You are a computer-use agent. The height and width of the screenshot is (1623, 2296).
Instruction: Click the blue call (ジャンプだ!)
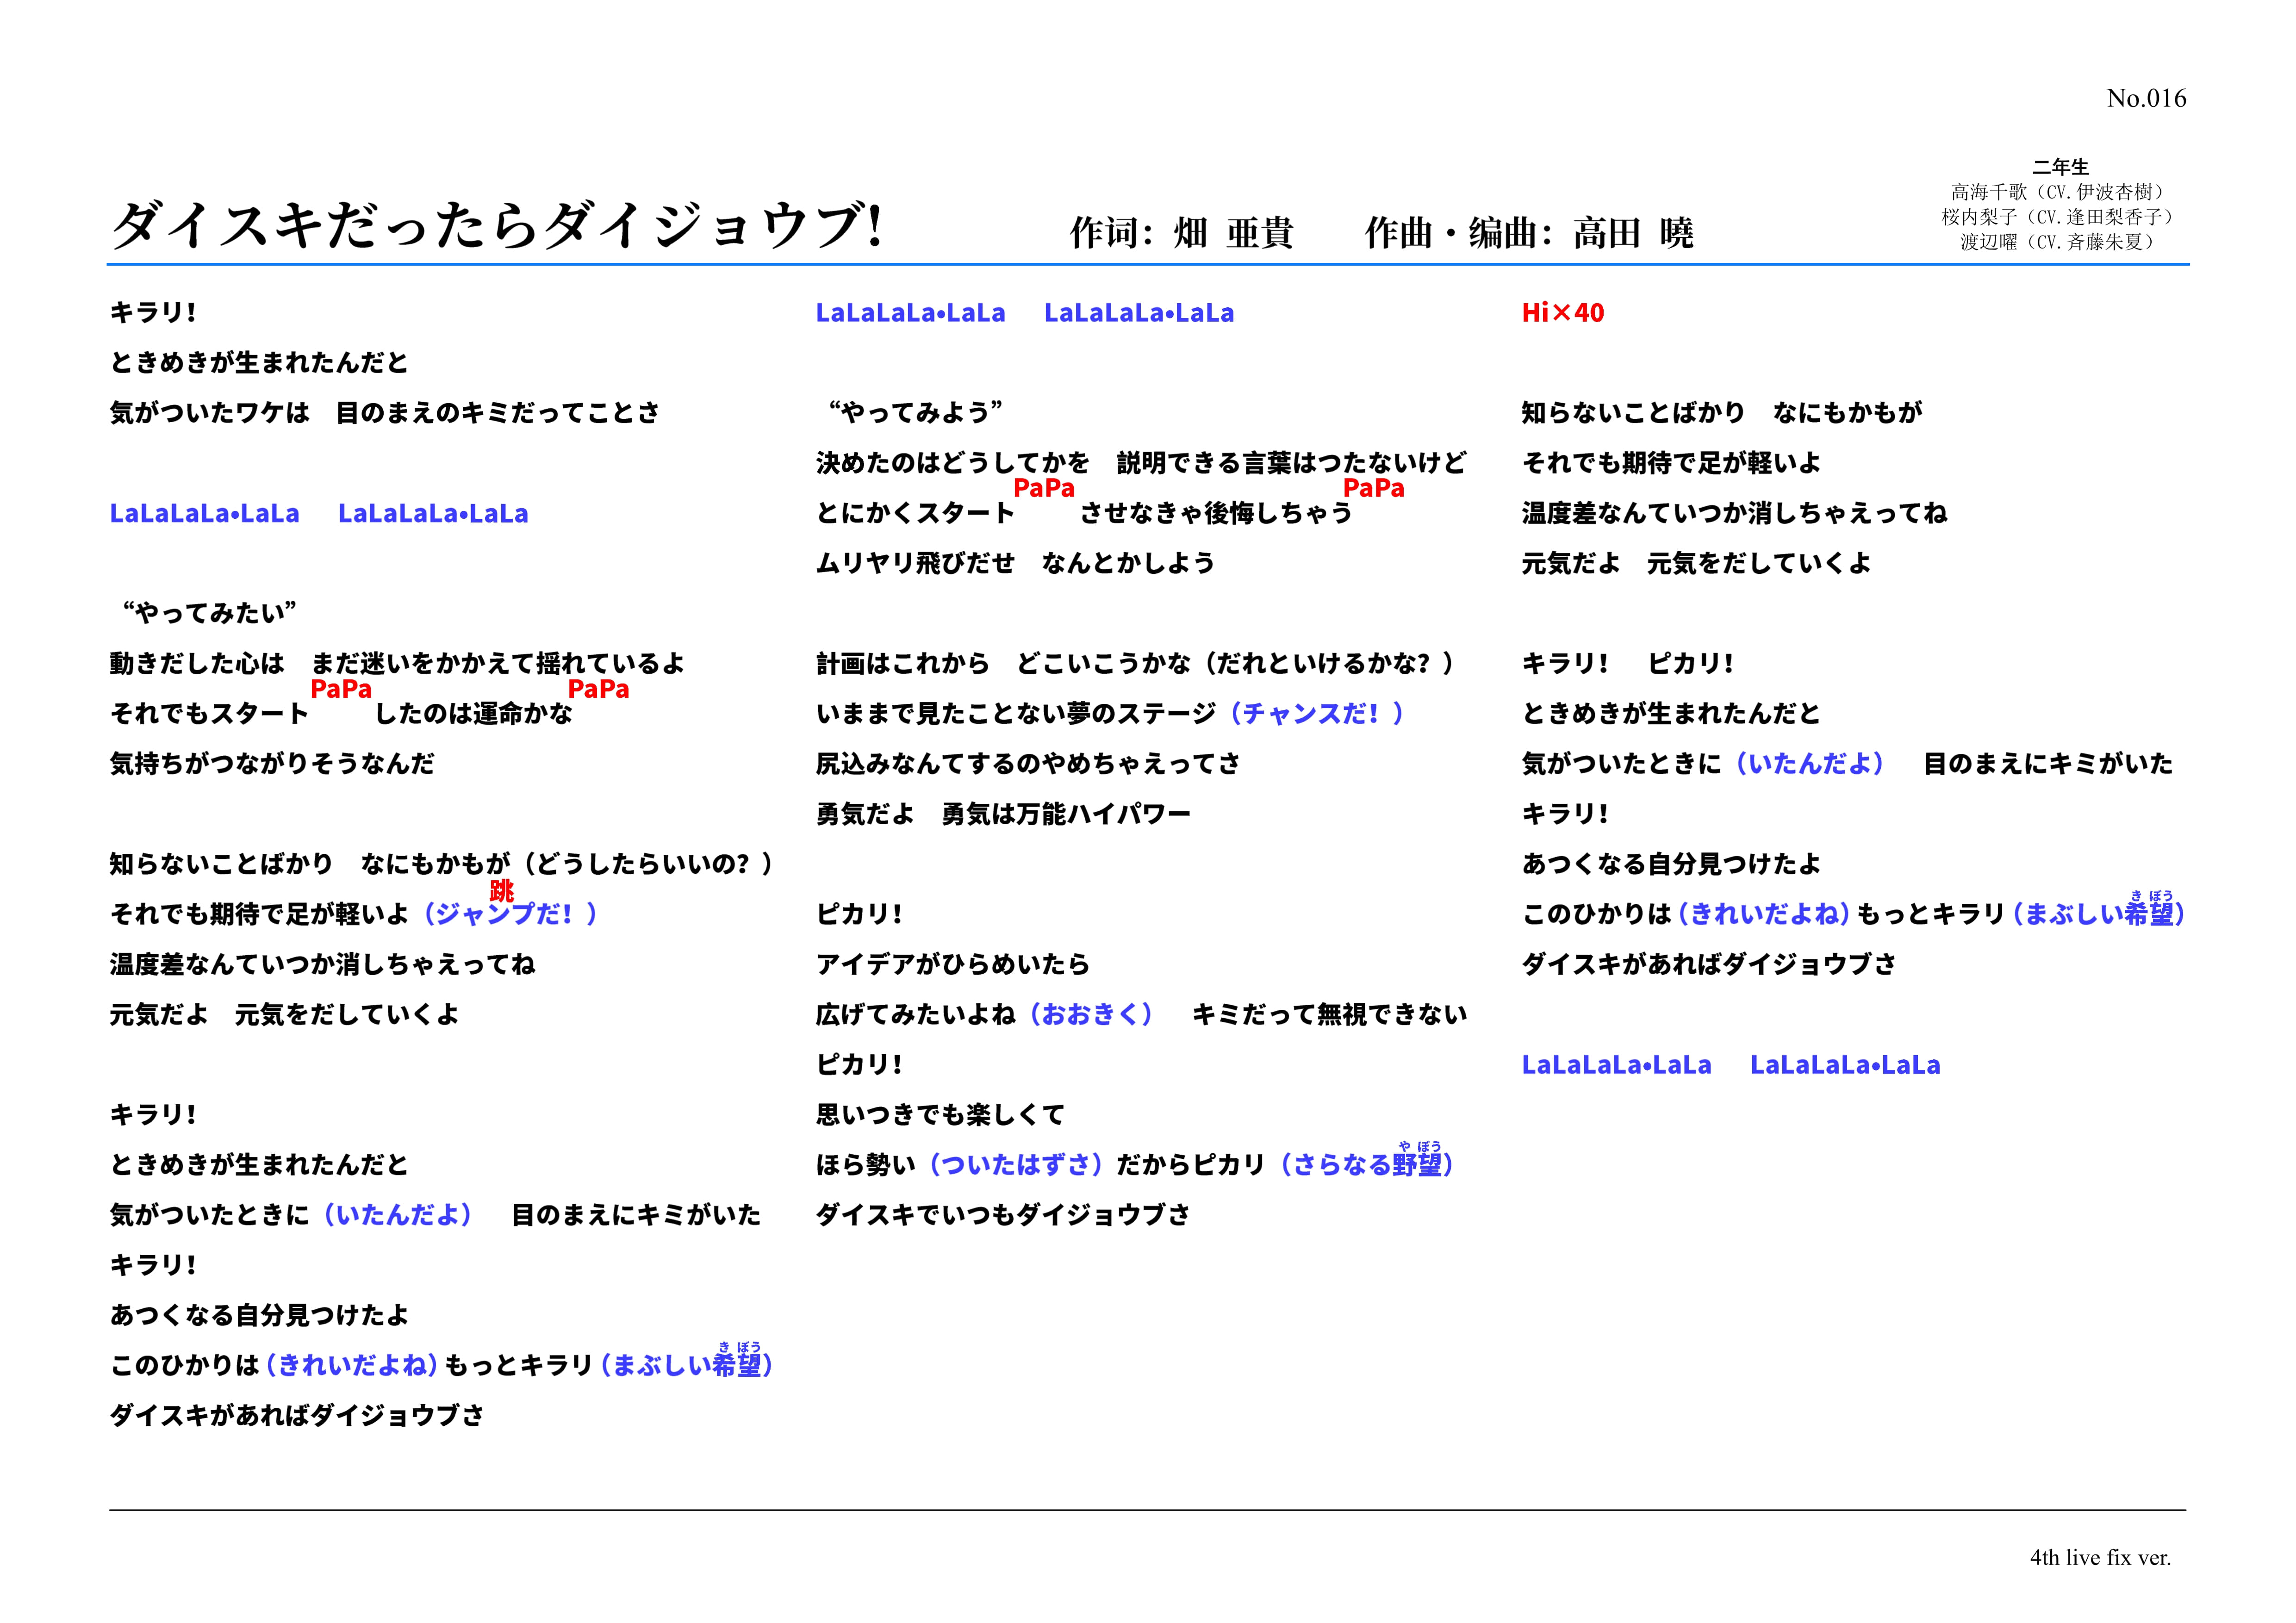point(510,914)
